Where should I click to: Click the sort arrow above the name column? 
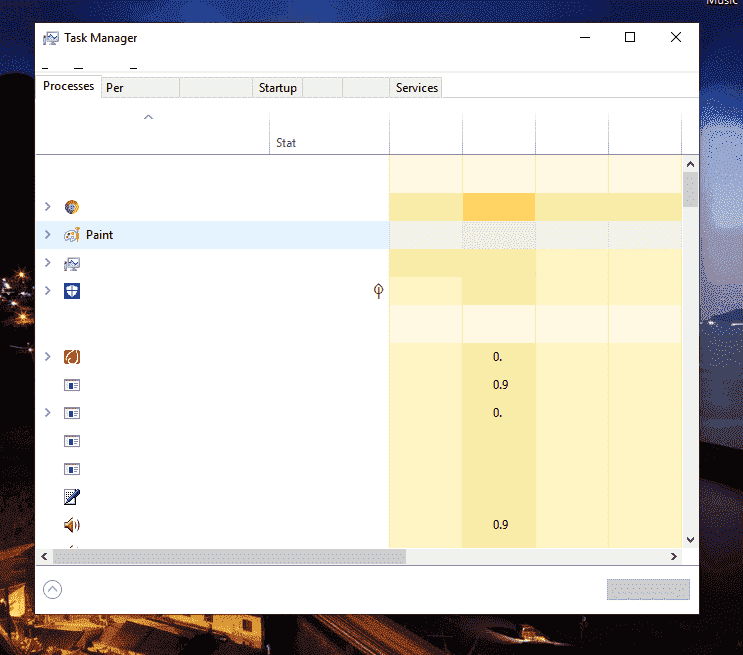[148, 117]
